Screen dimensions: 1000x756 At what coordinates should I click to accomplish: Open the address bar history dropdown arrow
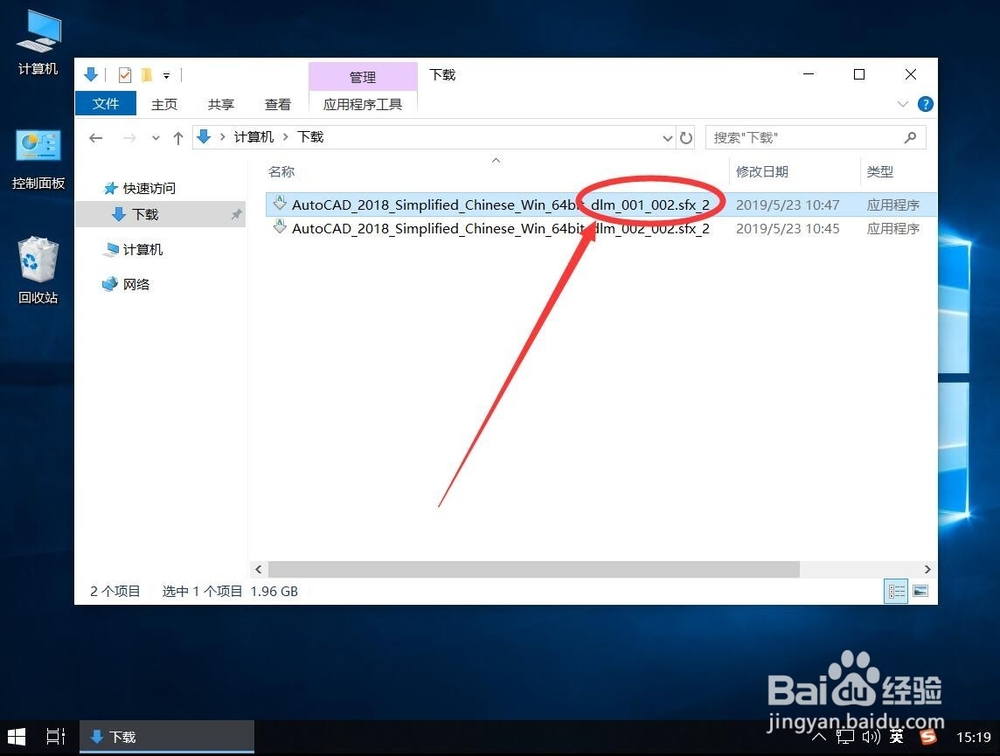[x=667, y=137]
